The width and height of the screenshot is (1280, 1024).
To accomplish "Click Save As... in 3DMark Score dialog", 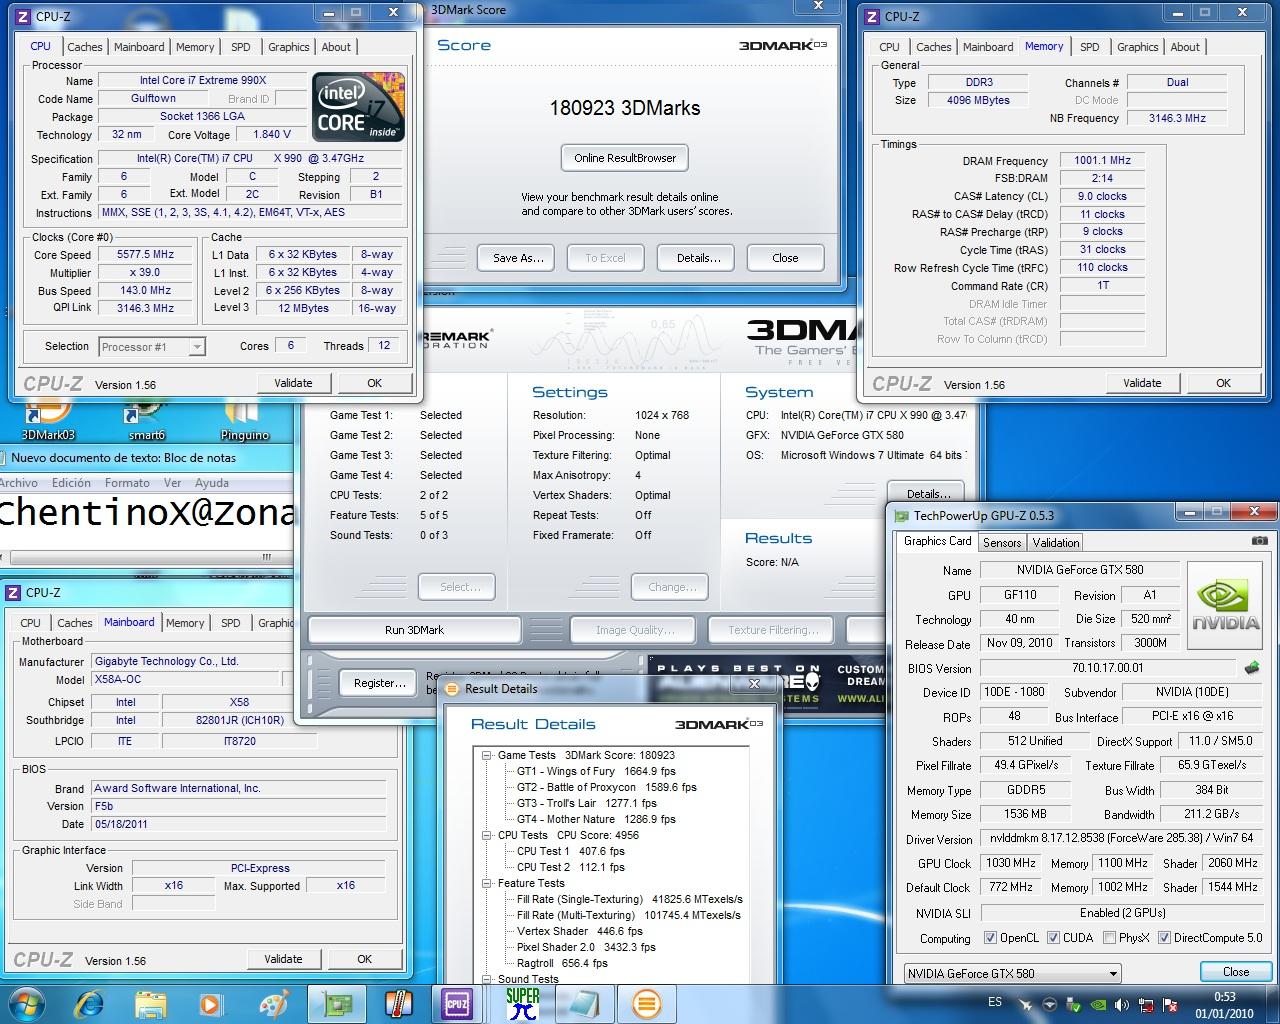I will point(518,258).
